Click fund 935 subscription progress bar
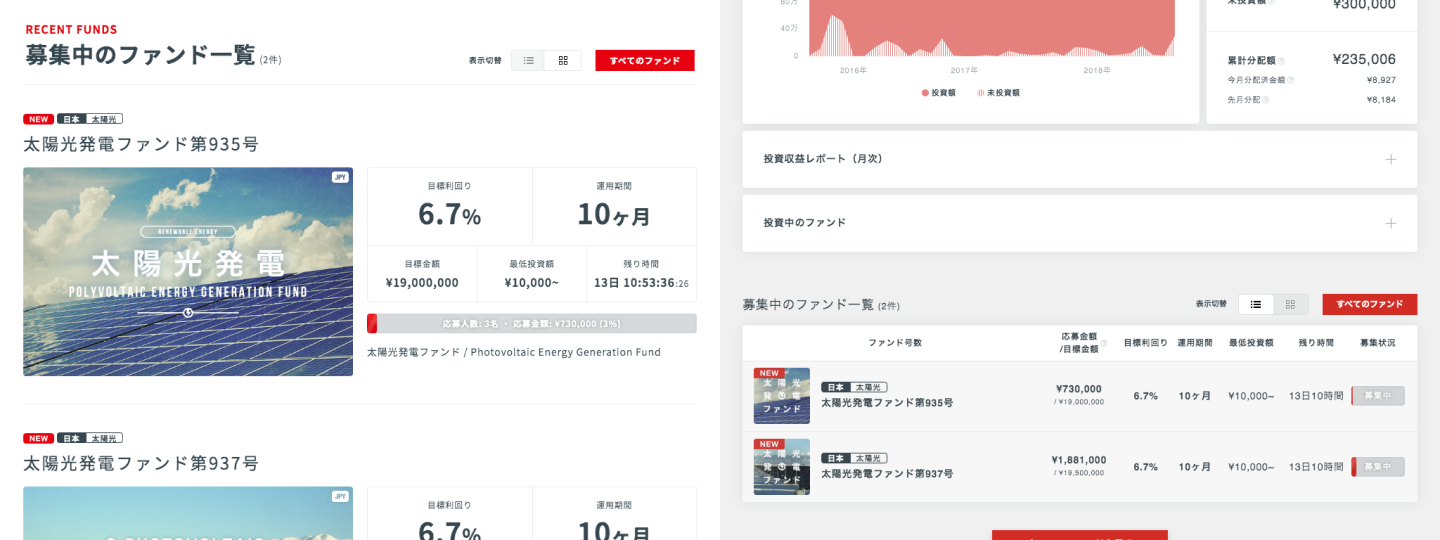This screenshot has width=1440, height=540. click(x=531, y=324)
